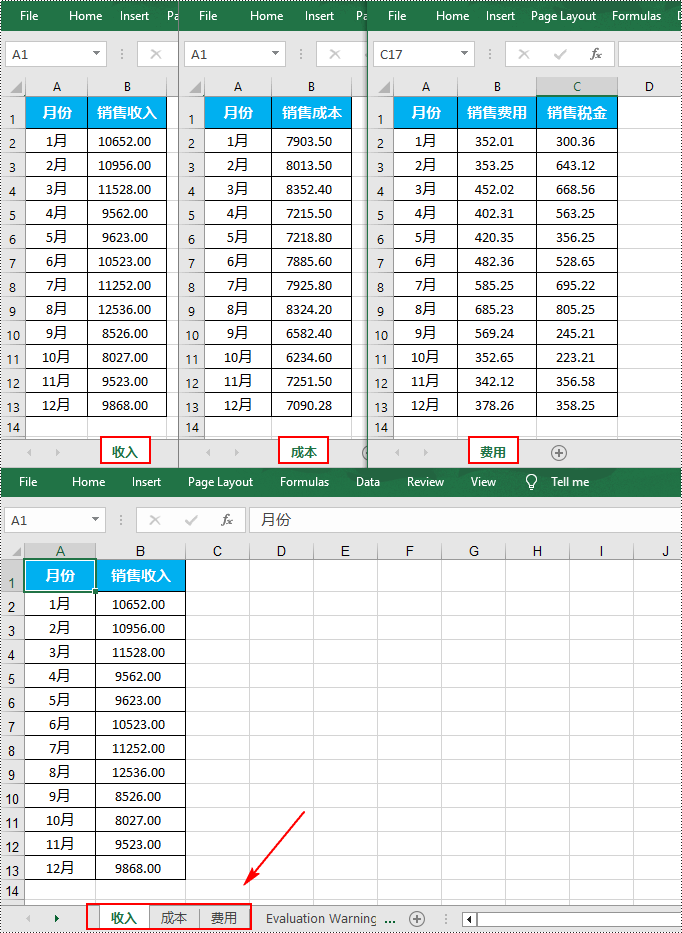Select the 收入 sheet tab in the top-left window

tap(125, 452)
